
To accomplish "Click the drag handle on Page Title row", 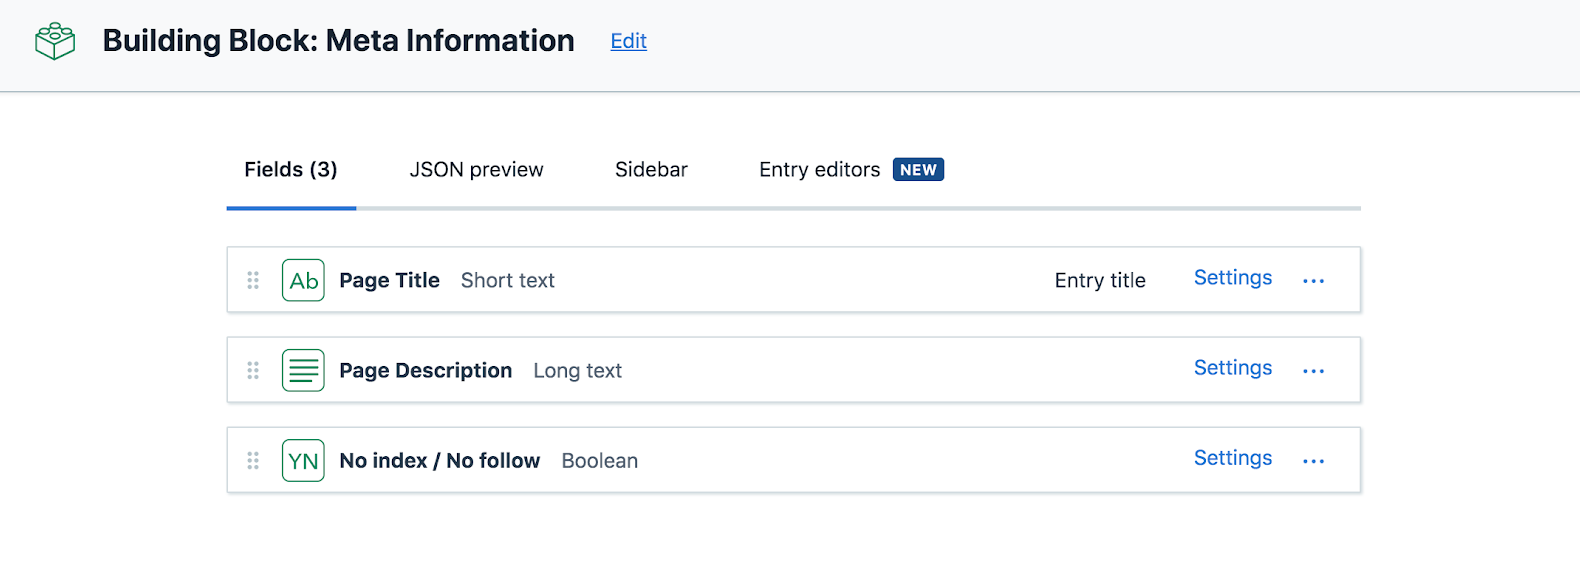I will [253, 281].
